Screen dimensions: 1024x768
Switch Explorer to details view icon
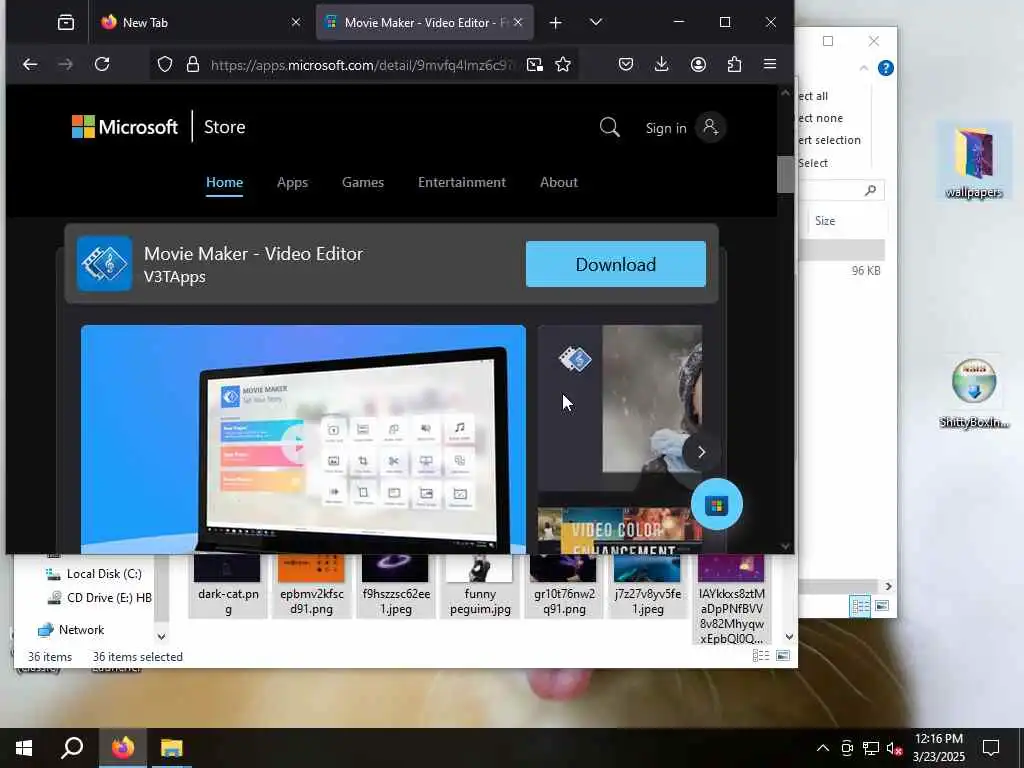tap(761, 656)
